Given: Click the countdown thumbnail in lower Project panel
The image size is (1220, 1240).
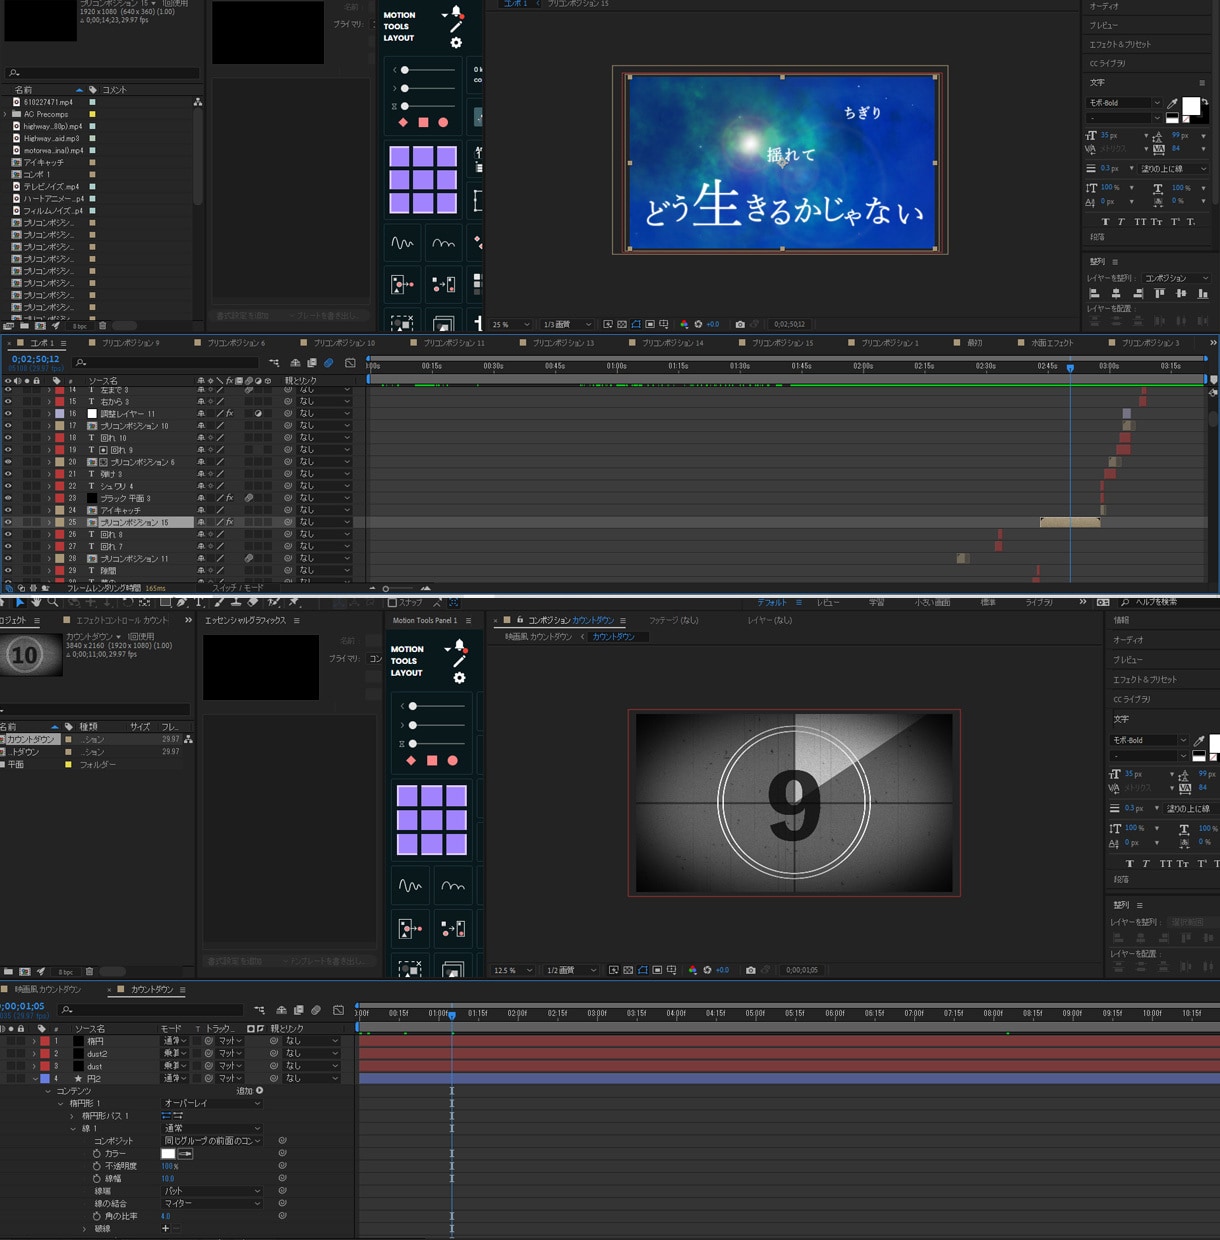Looking at the screenshot, I should [x=30, y=655].
